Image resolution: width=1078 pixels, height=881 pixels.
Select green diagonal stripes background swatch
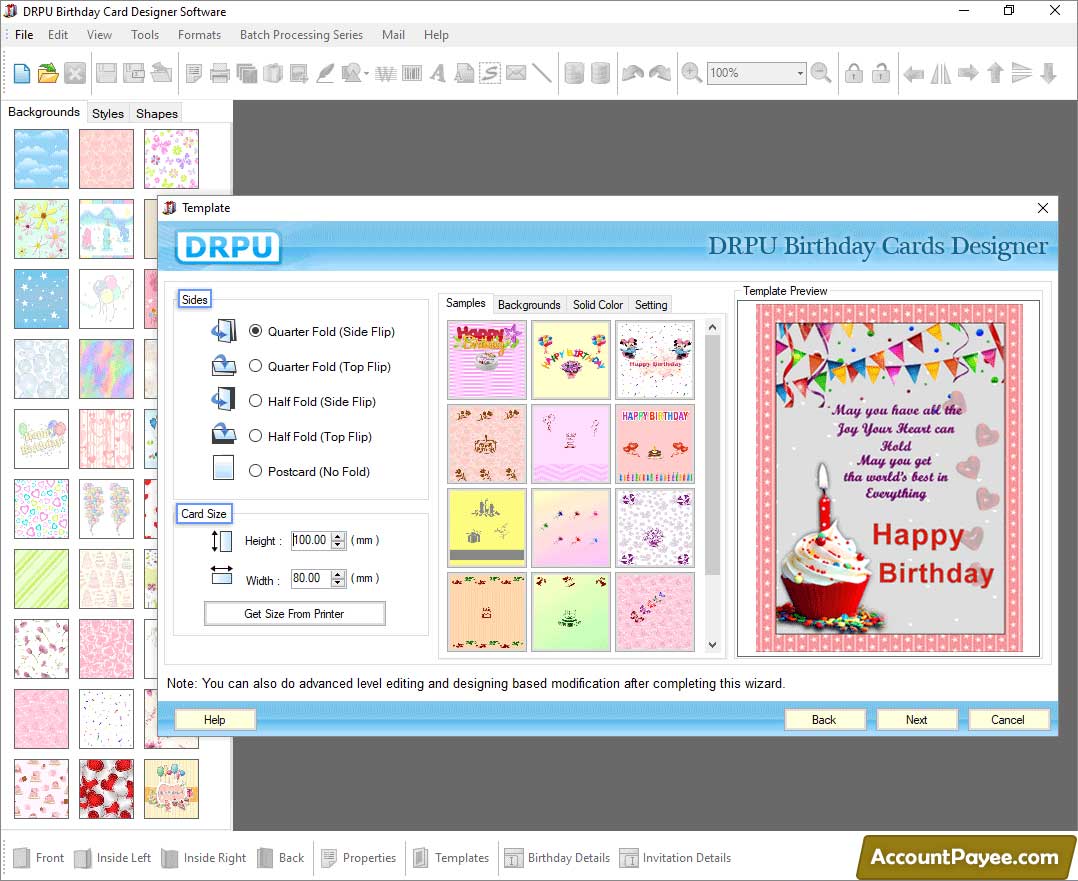click(x=41, y=578)
